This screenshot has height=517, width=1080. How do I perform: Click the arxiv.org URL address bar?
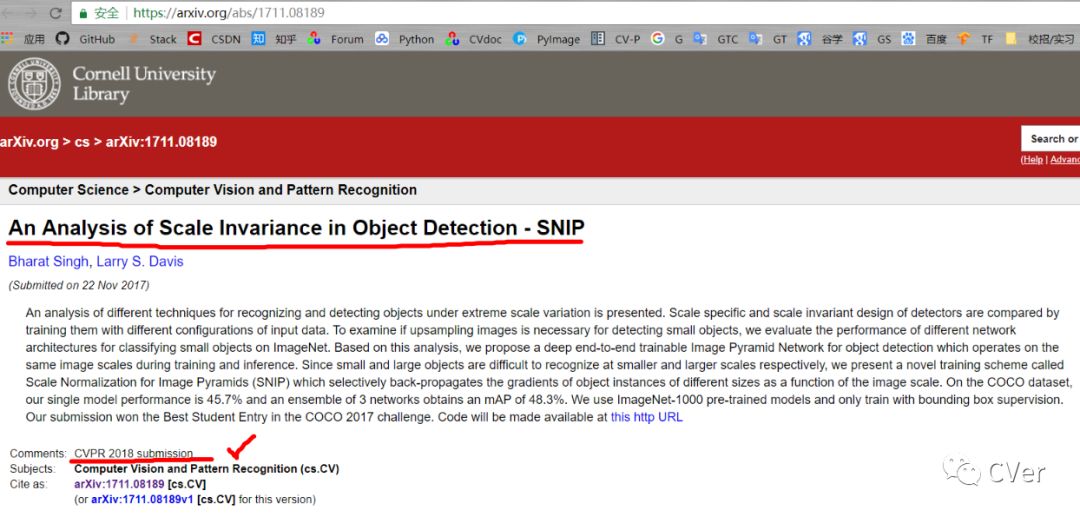click(576, 12)
